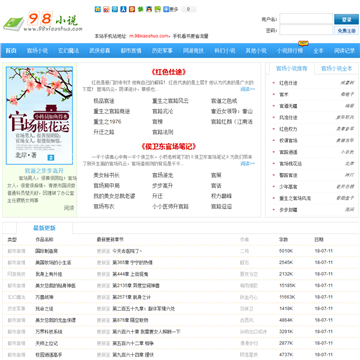
Task: Focus the 用户名 input field
Action: [x=306, y=19]
